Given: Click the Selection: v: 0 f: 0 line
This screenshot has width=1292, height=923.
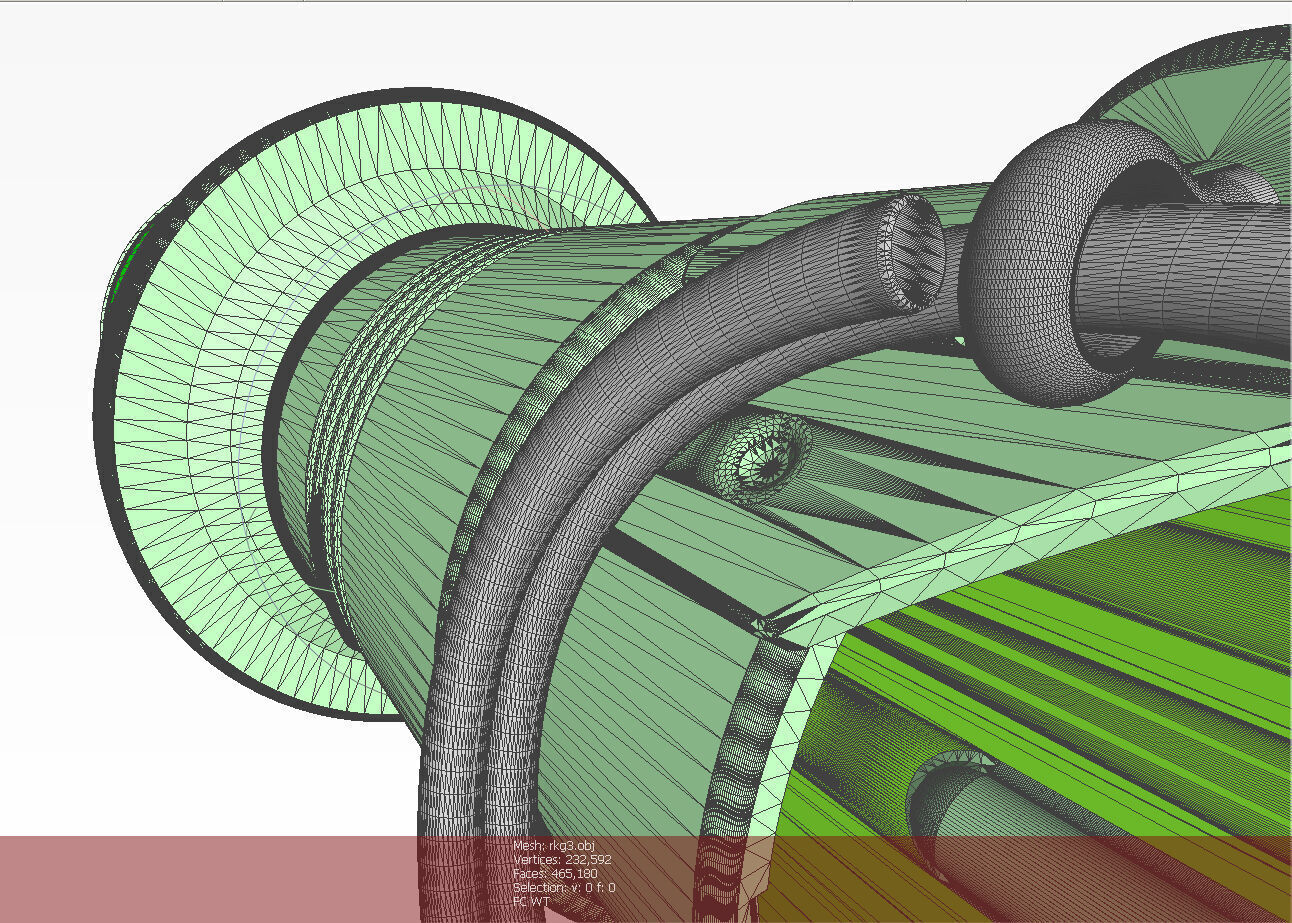Looking at the screenshot, I should point(564,888).
